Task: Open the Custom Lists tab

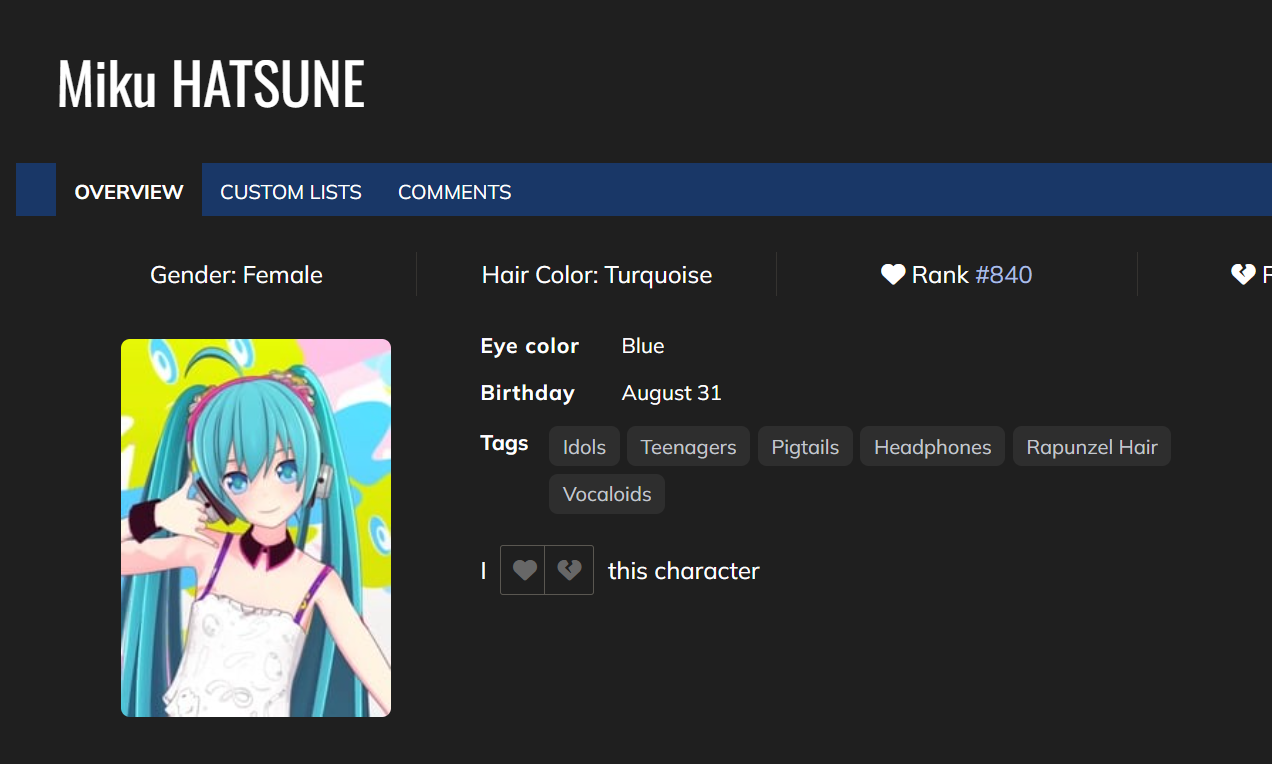Action: [x=291, y=191]
